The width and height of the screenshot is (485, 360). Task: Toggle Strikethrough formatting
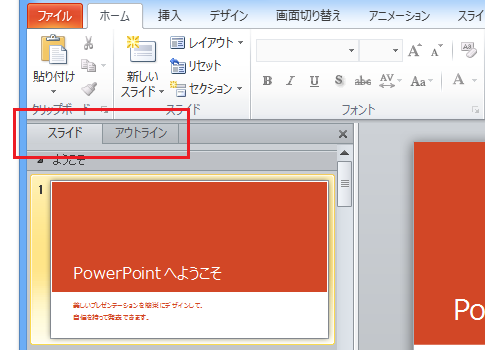click(363, 81)
